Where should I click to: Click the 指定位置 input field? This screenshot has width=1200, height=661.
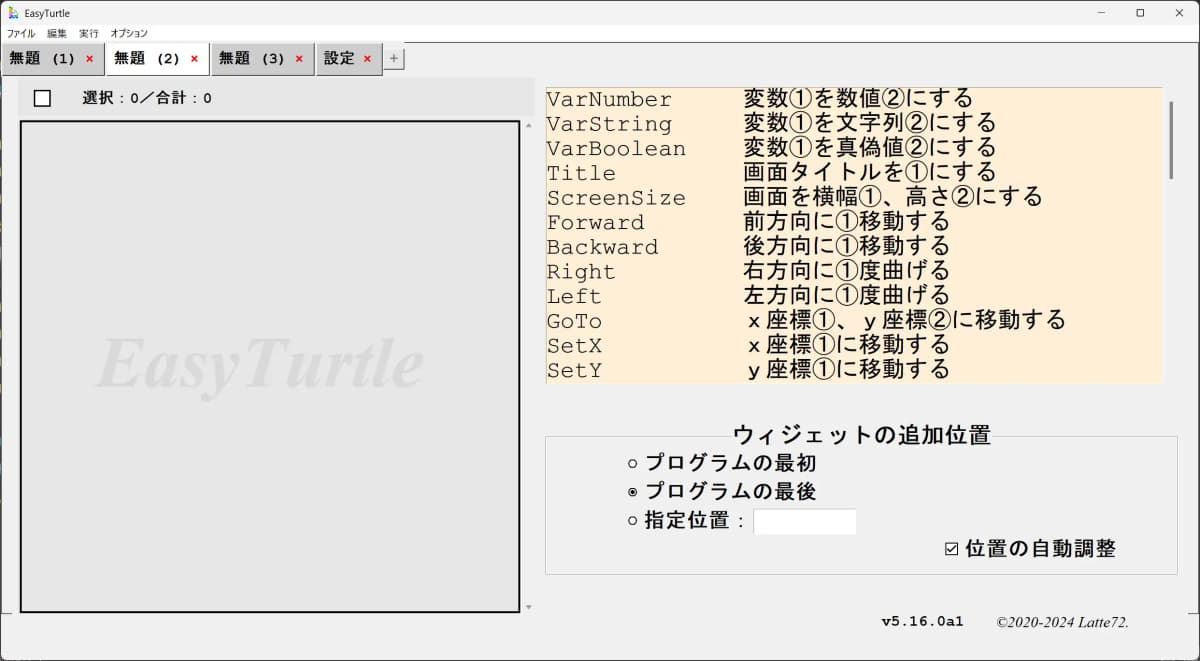[x=805, y=522]
